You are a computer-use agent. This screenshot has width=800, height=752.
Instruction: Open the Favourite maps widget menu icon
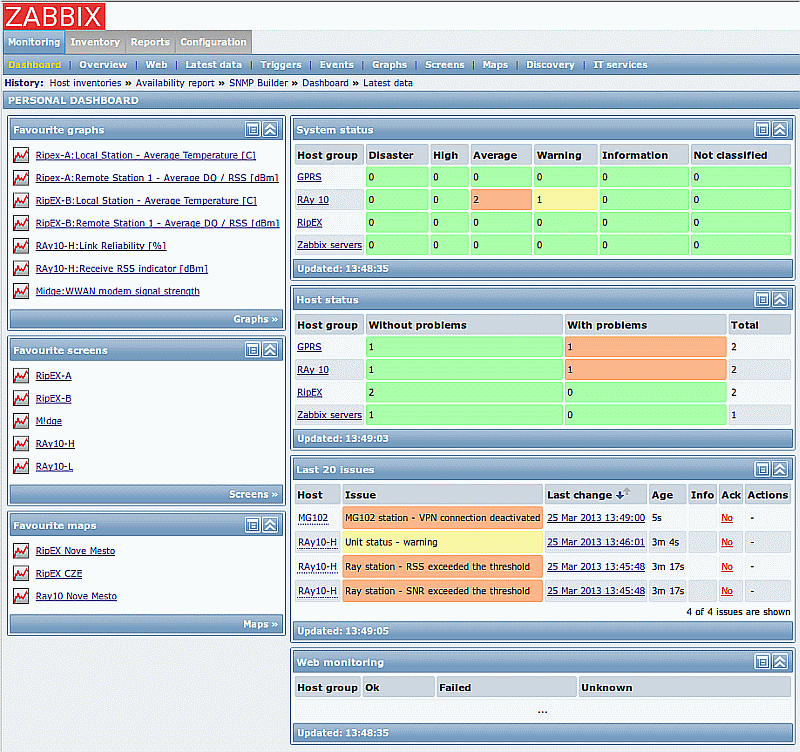[253, 525]
